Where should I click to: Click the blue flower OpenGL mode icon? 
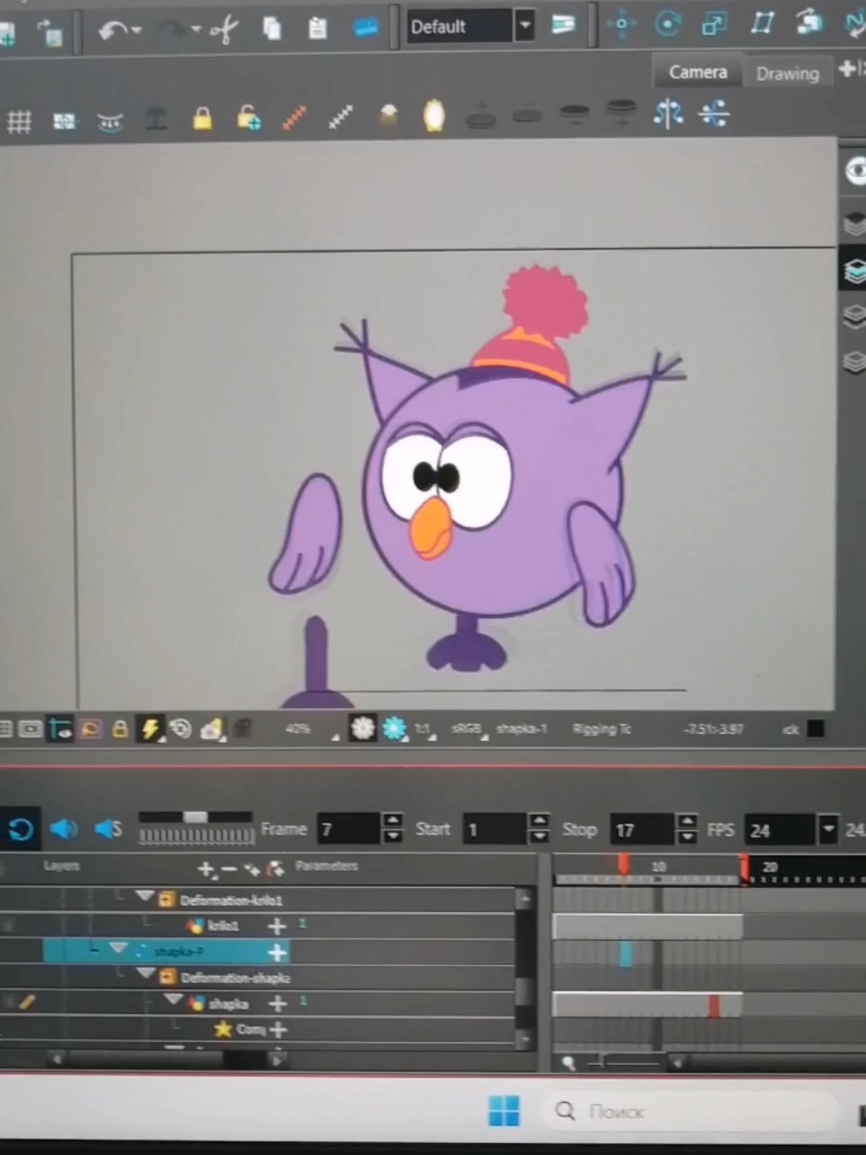[394, 729]
